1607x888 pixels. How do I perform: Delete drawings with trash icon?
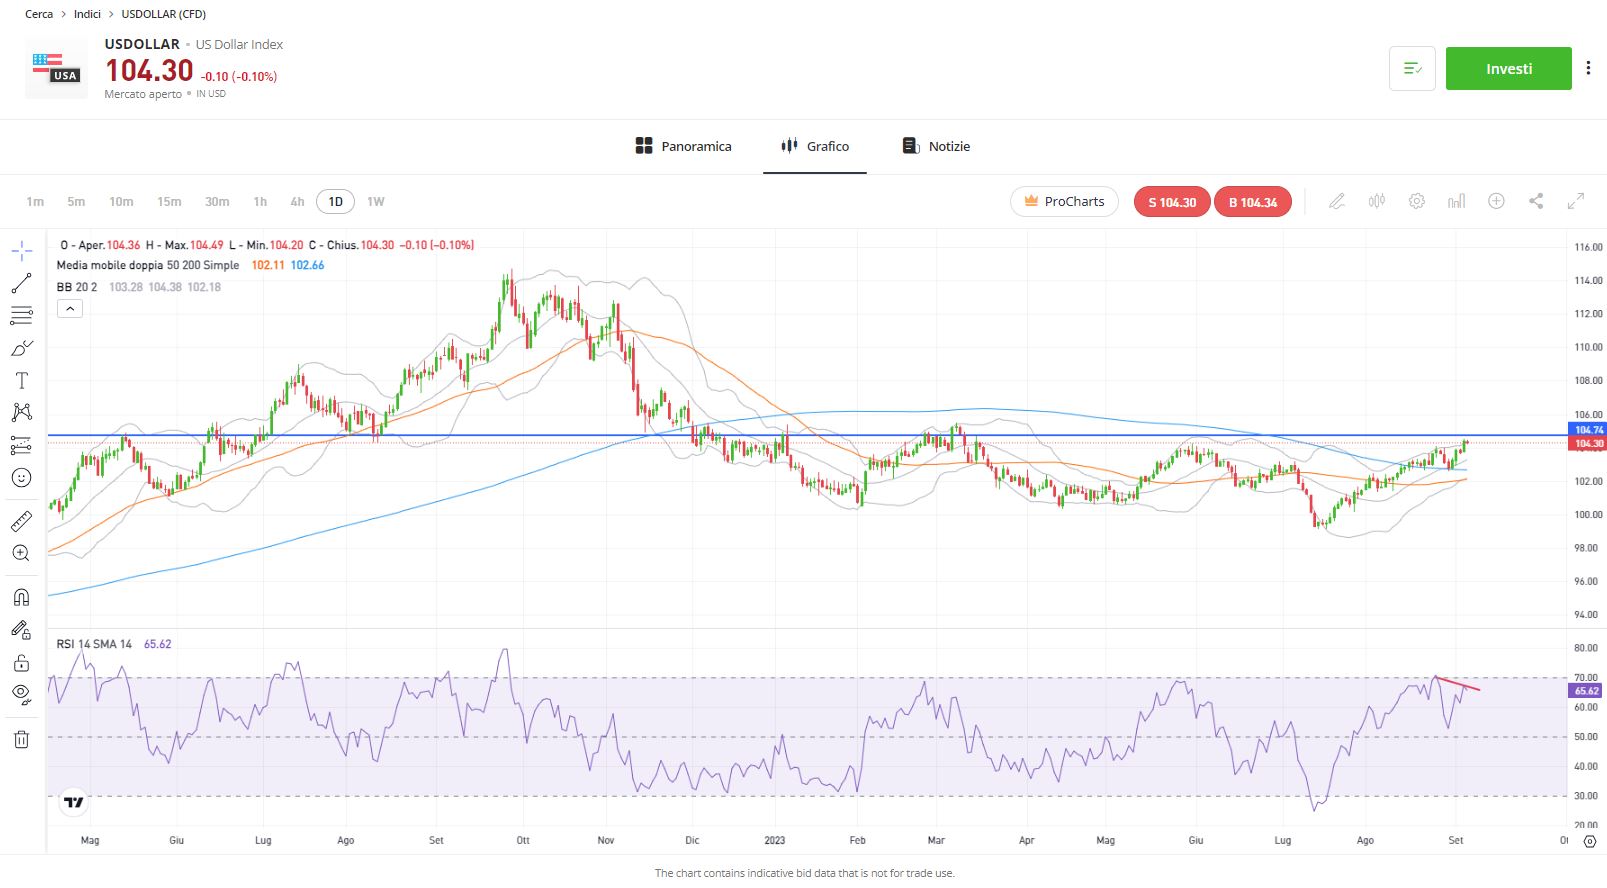[21, 739]
